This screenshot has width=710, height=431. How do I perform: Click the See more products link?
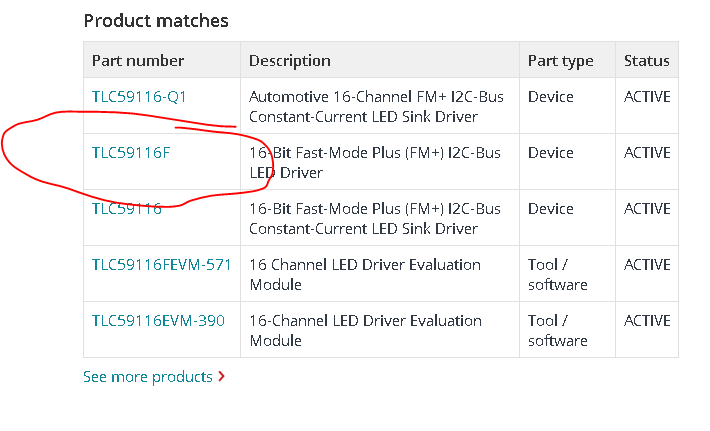[148, 377]
